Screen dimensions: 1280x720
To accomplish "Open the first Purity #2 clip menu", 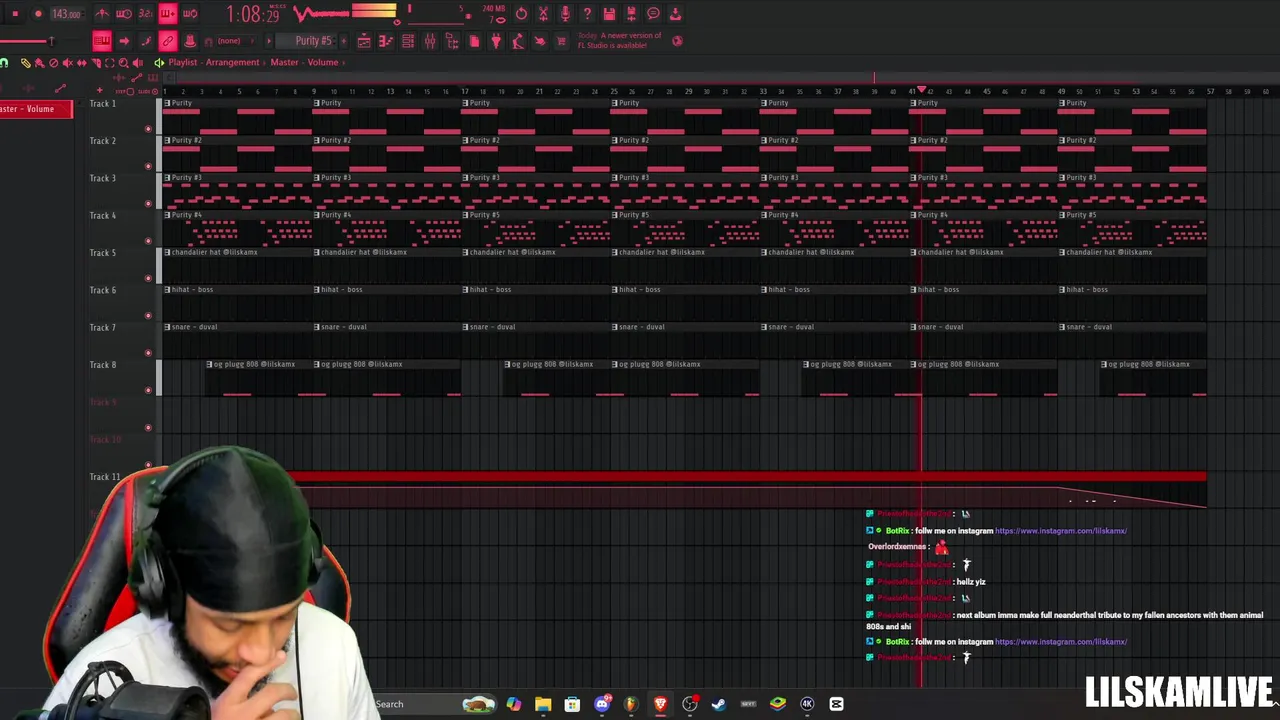I will (167, 140).
